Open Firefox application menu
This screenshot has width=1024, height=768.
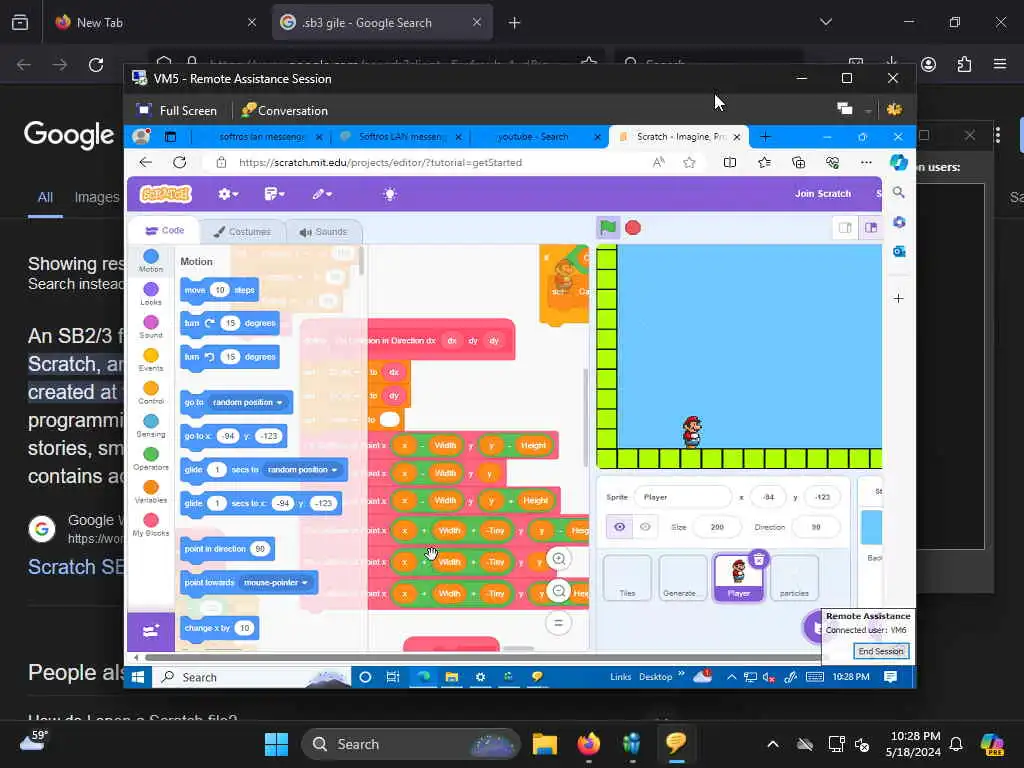pyautogui.click(x=1000, y=64)
